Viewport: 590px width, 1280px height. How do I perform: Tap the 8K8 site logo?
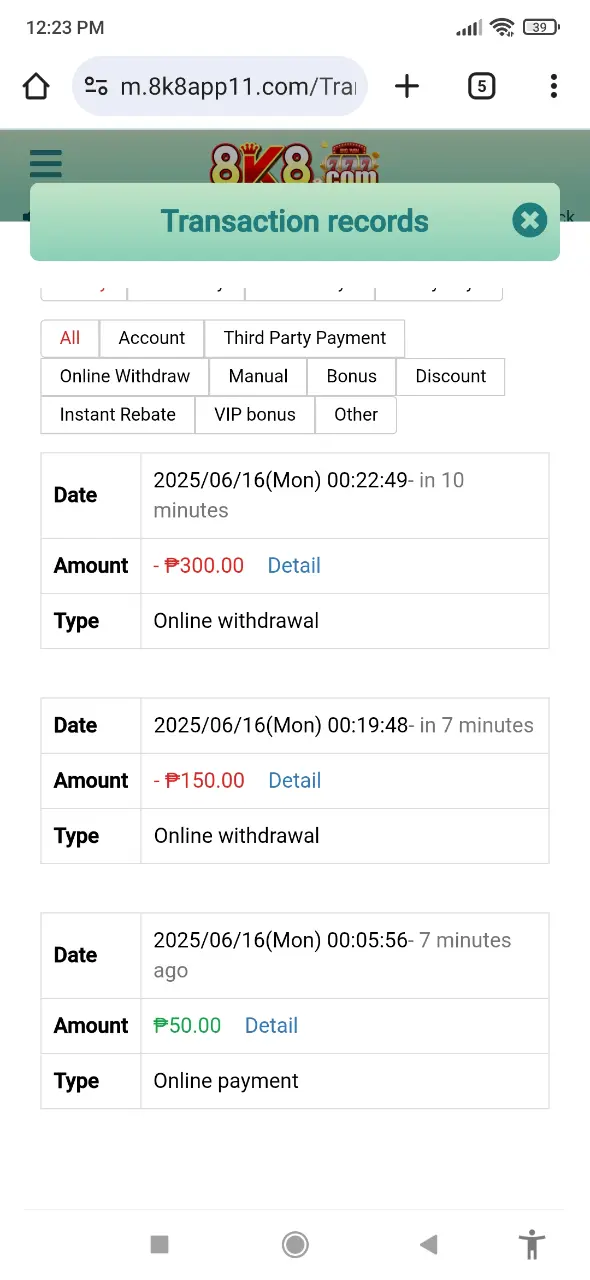pos(295,163)
